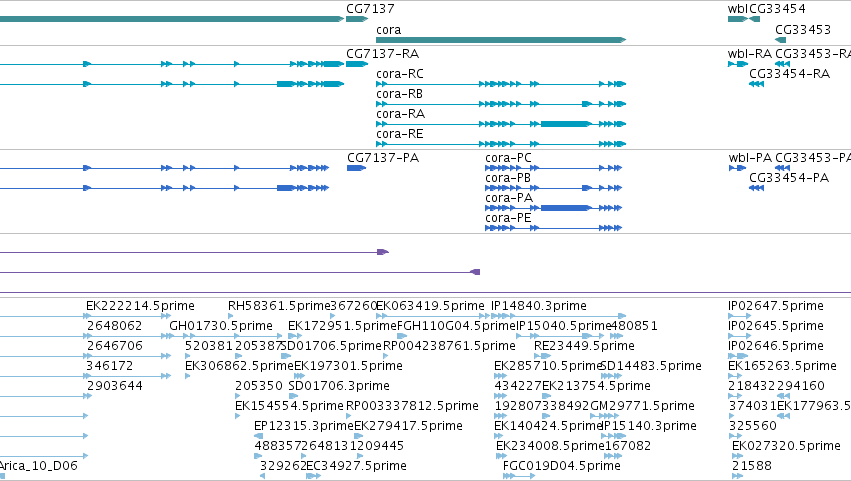Viewport: 851px width, 481px height.
Task: Click EST entry 346172
Action: click(110, 366)
